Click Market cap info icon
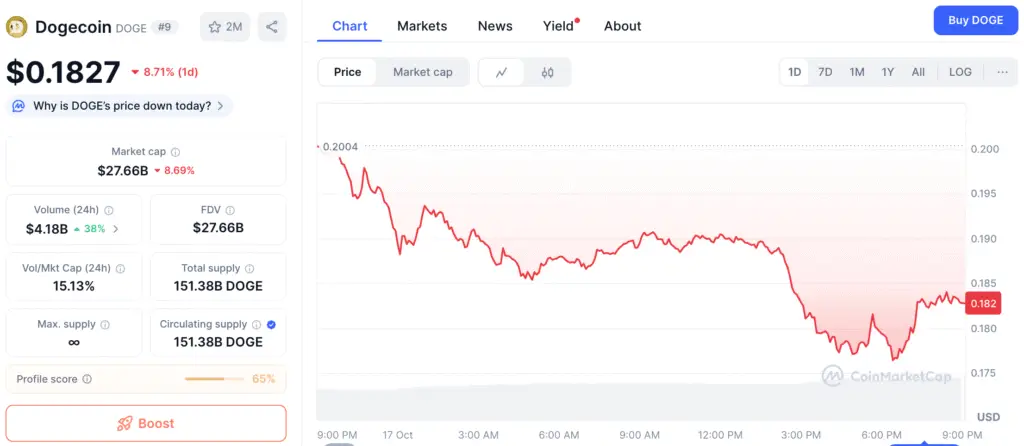 coord(175,152)
